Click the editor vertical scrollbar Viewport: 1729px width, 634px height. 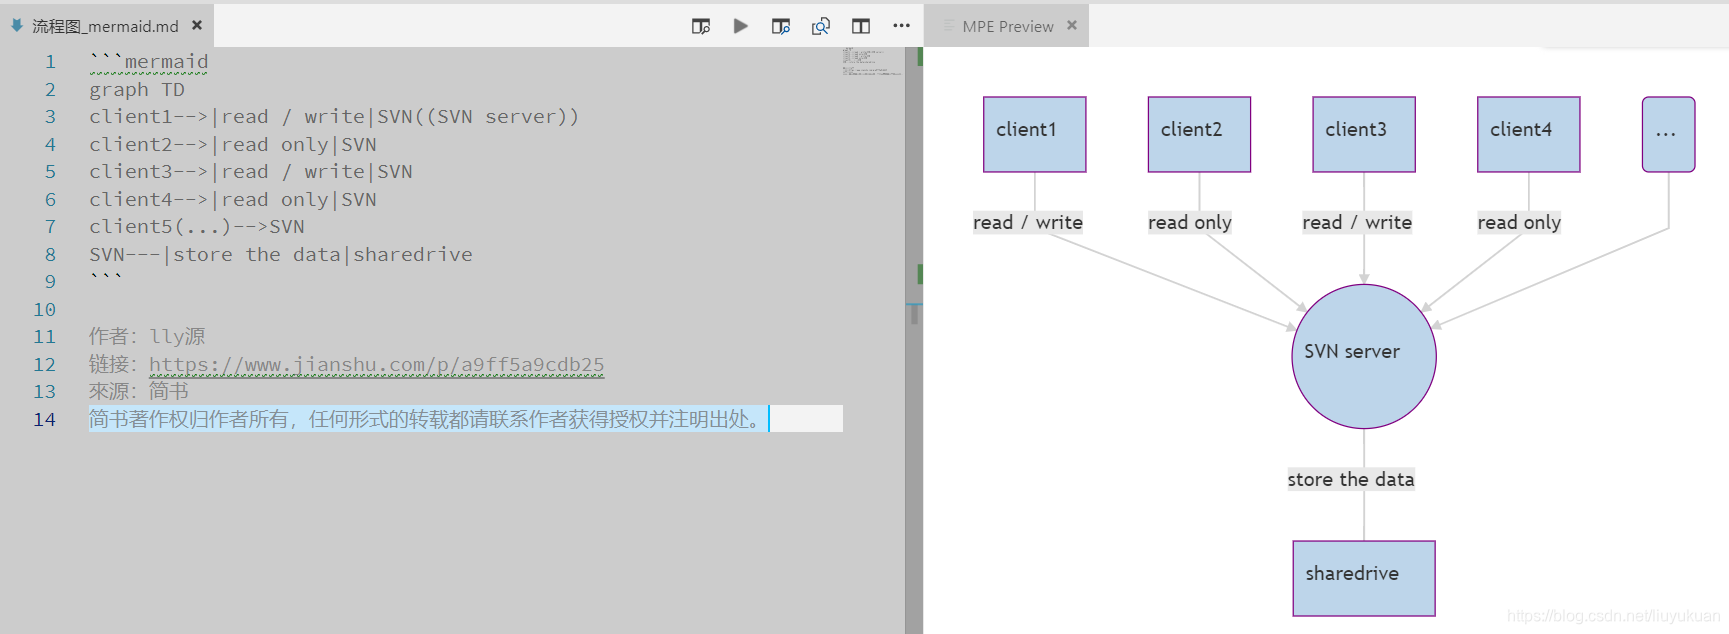(914, 340)
